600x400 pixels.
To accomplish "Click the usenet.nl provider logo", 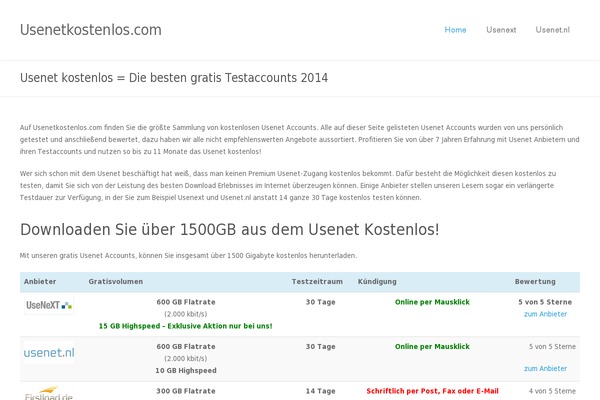I will point(49,353).
